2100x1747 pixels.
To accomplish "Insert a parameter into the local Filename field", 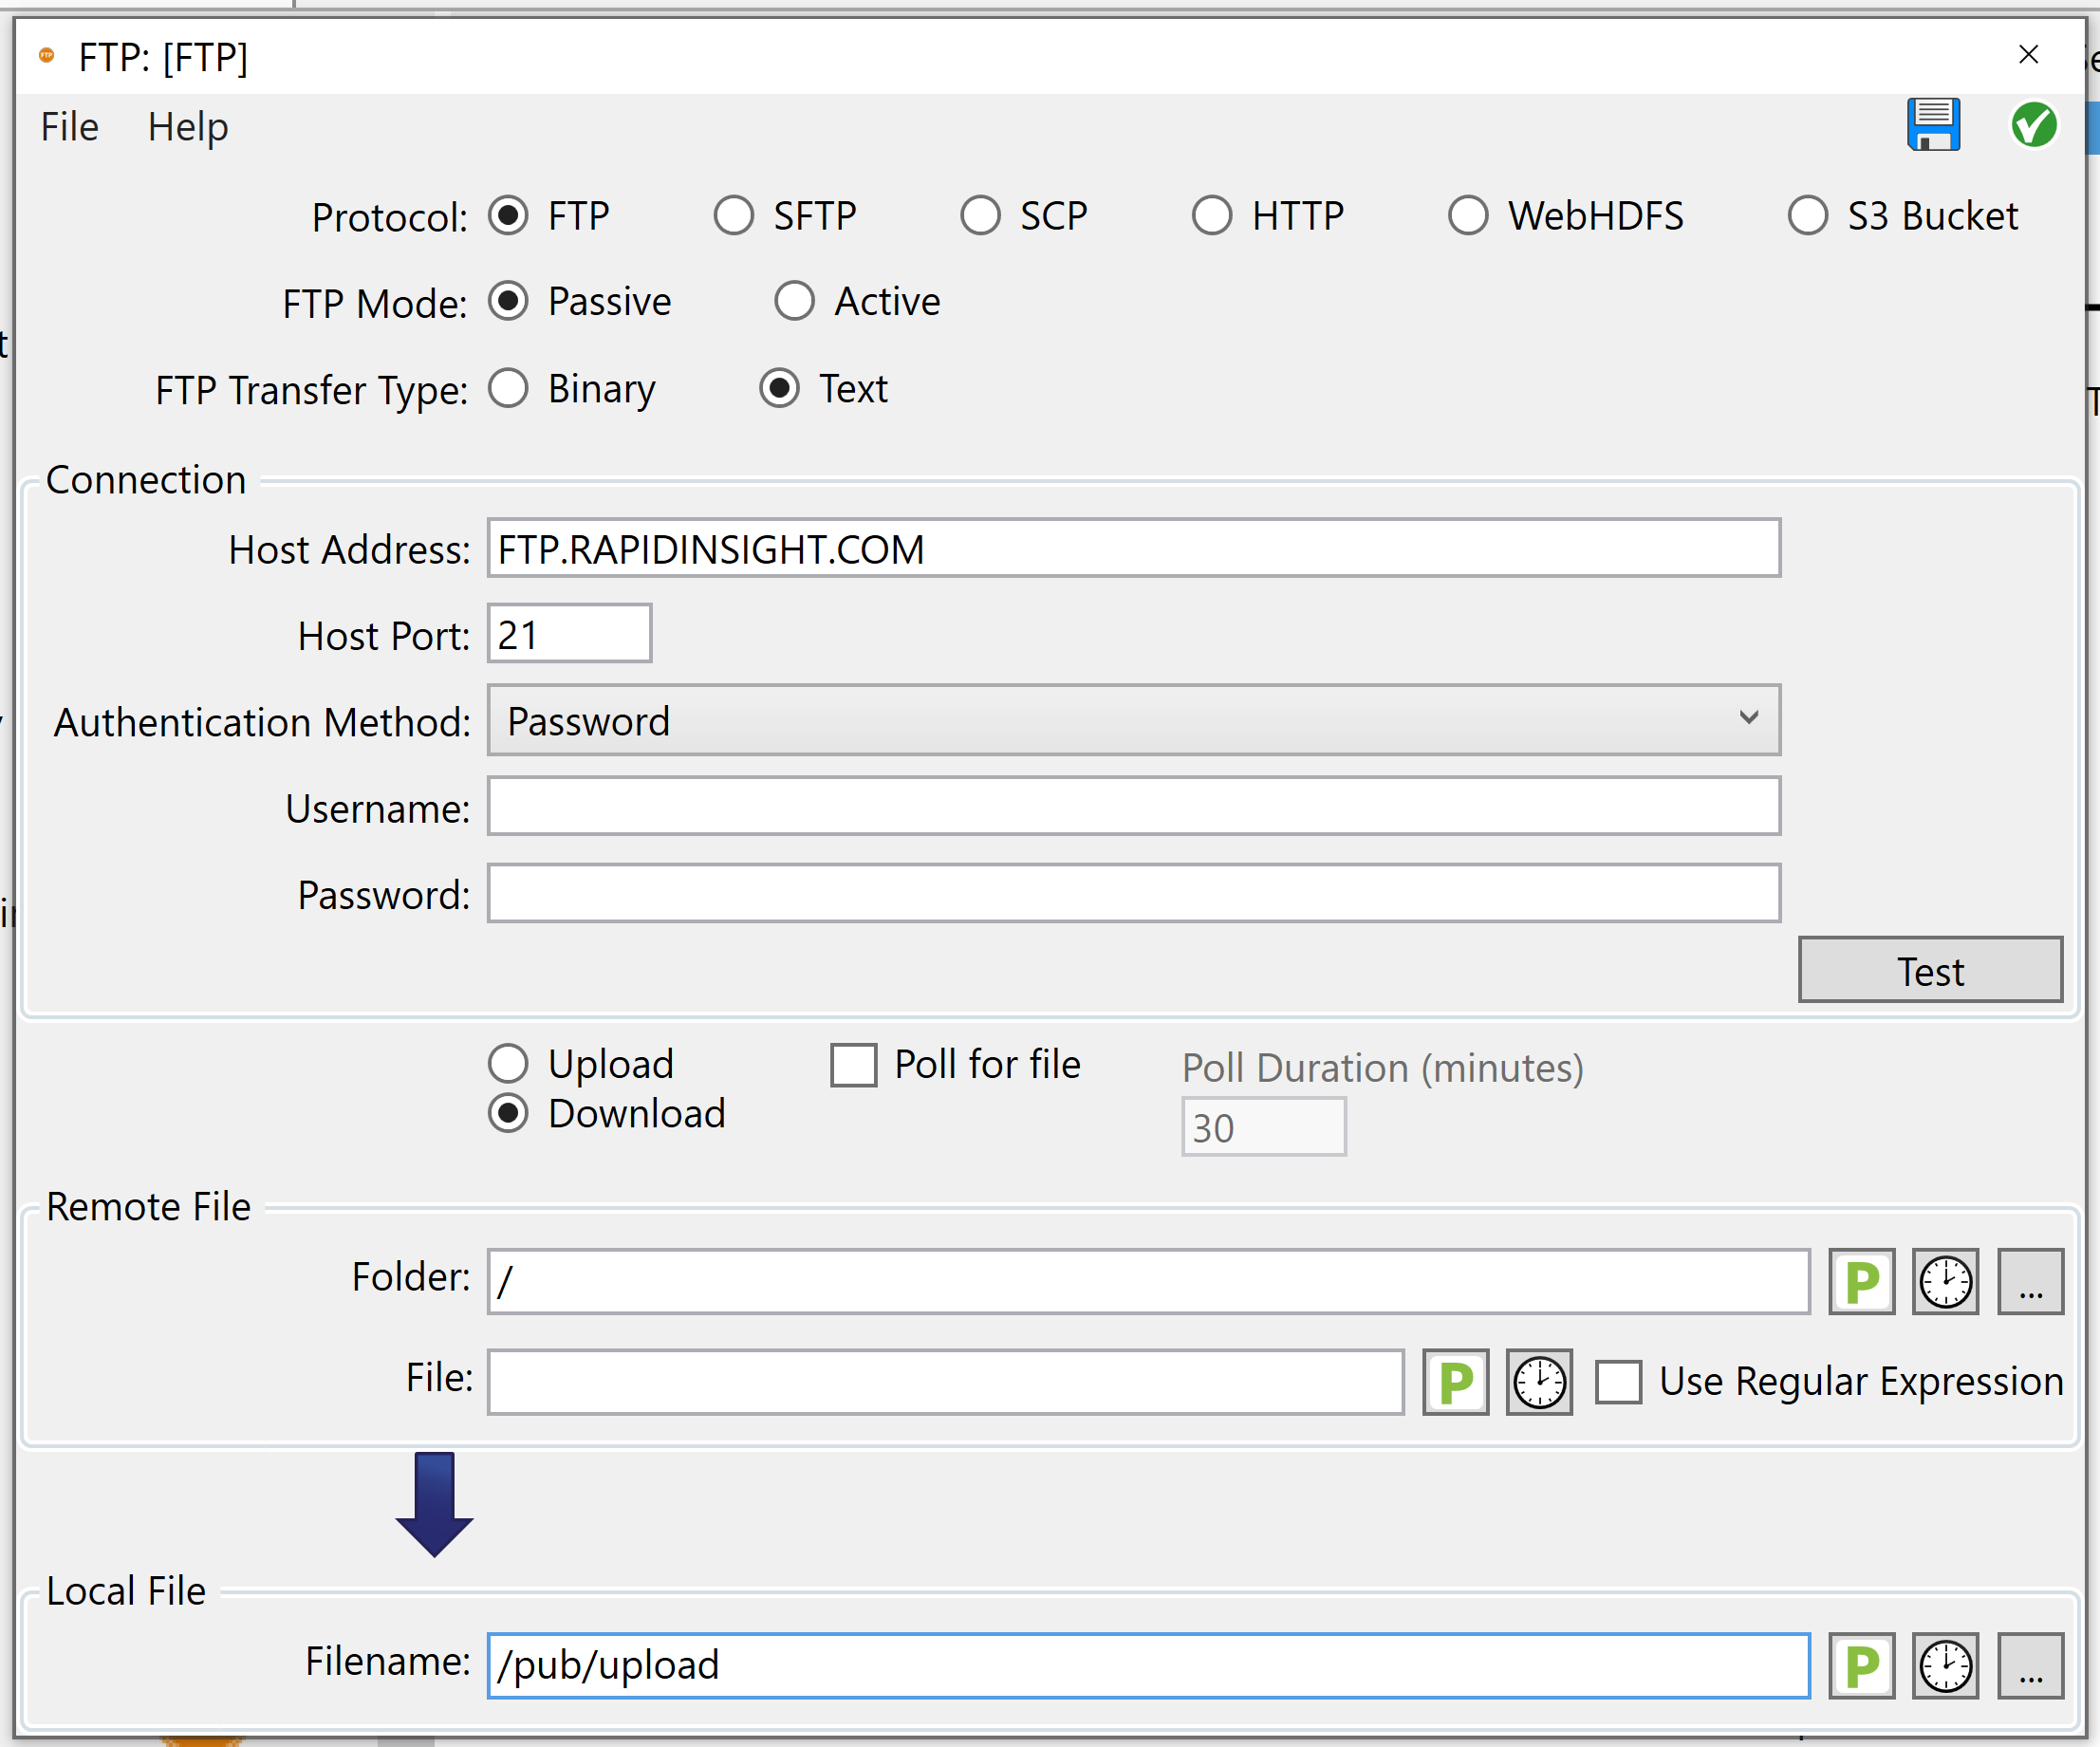I will coord(1861,1665).
